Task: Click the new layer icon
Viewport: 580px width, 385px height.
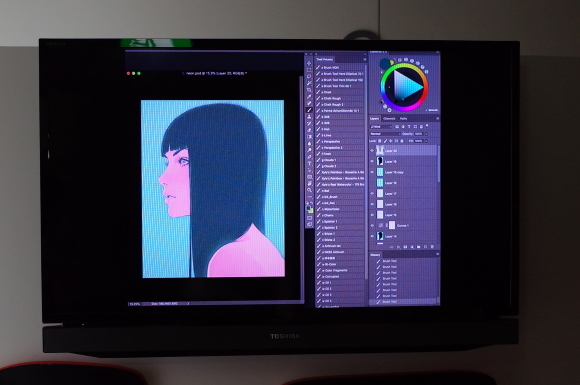Action: point(425,246)
